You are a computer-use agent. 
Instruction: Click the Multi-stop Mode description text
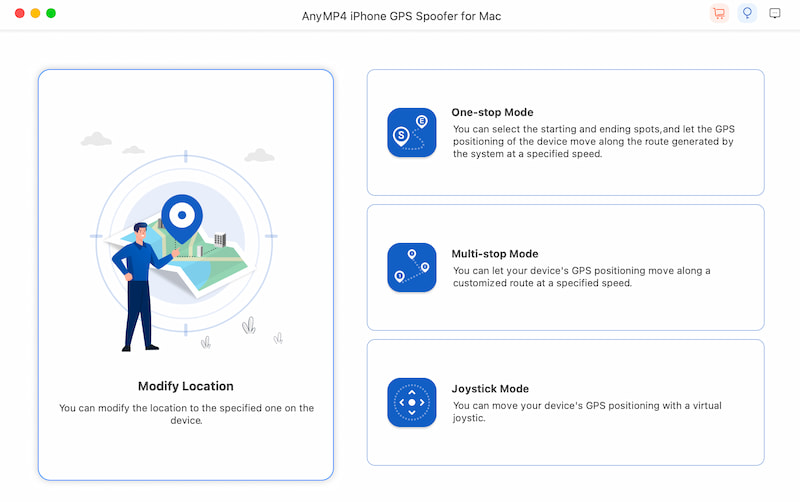tap(581, 277)
